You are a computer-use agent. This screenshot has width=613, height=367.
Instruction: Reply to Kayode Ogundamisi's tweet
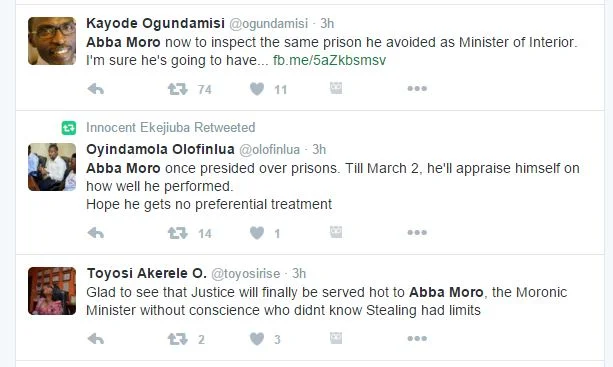pos(96,89)
